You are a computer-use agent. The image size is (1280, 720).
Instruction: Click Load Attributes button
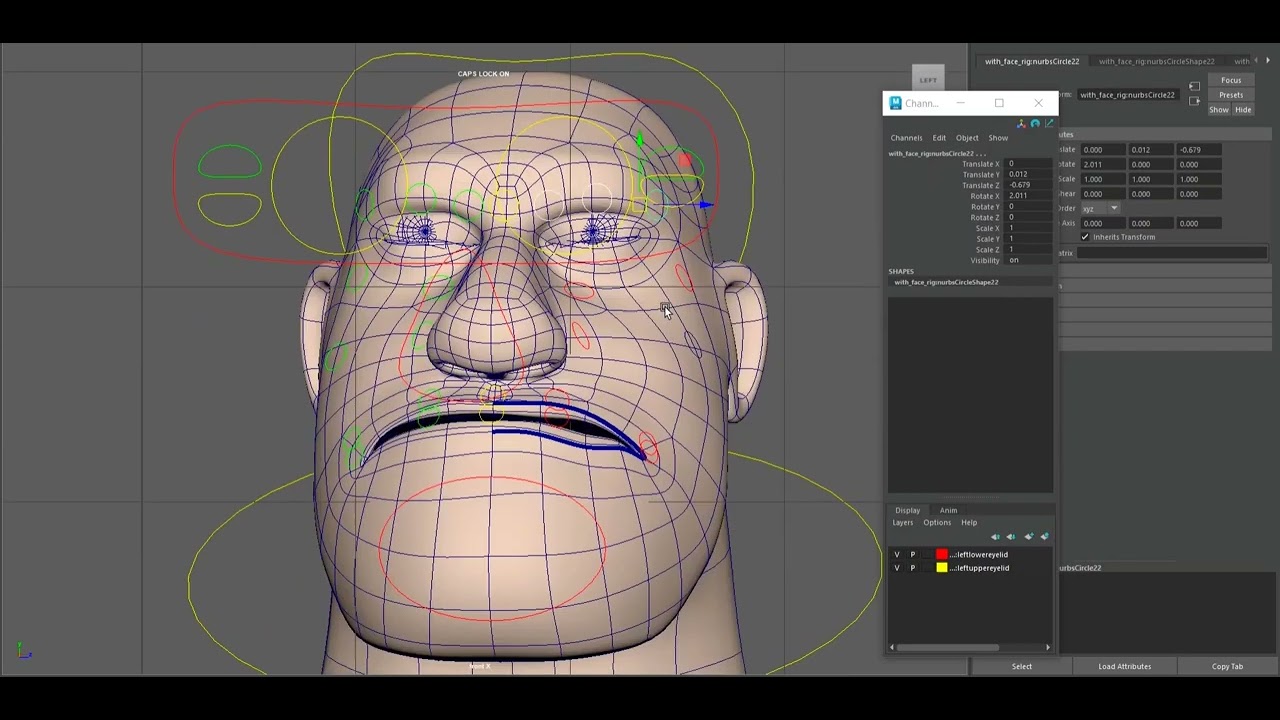pyautogui.click(x=1125, y=666)
